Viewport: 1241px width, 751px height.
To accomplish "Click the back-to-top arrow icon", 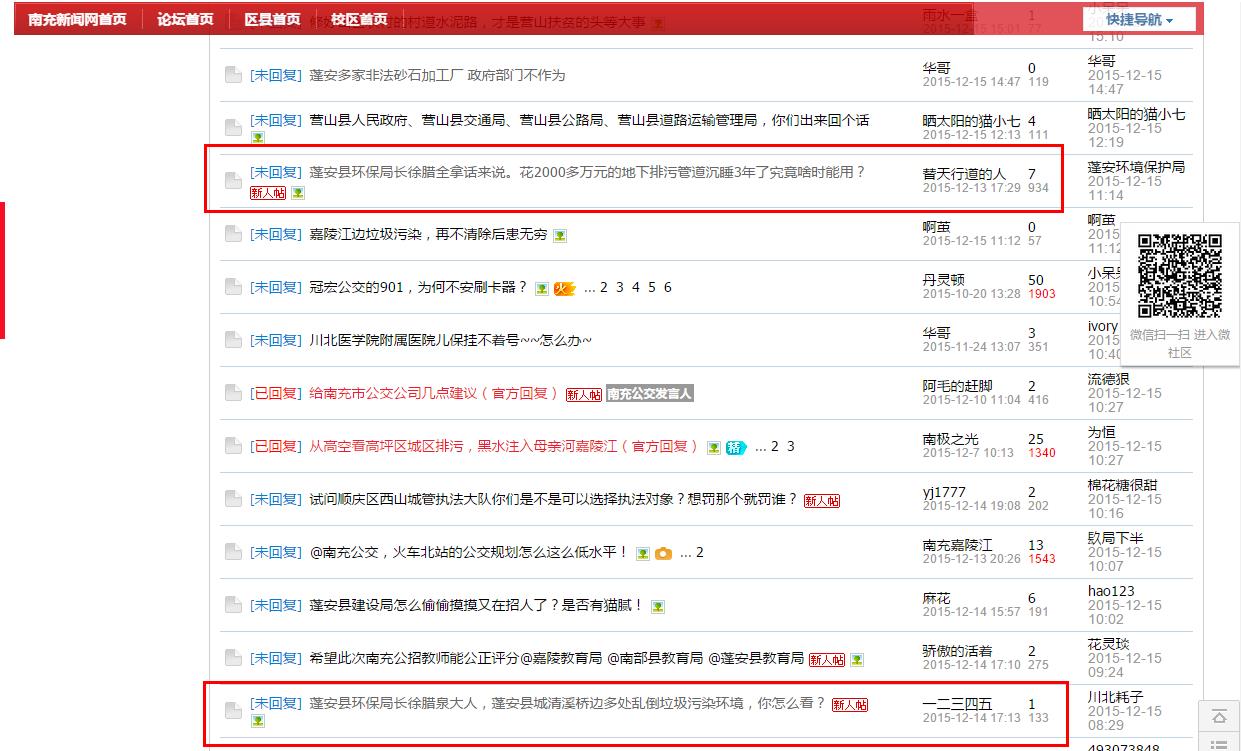I will pos(1219,716).
